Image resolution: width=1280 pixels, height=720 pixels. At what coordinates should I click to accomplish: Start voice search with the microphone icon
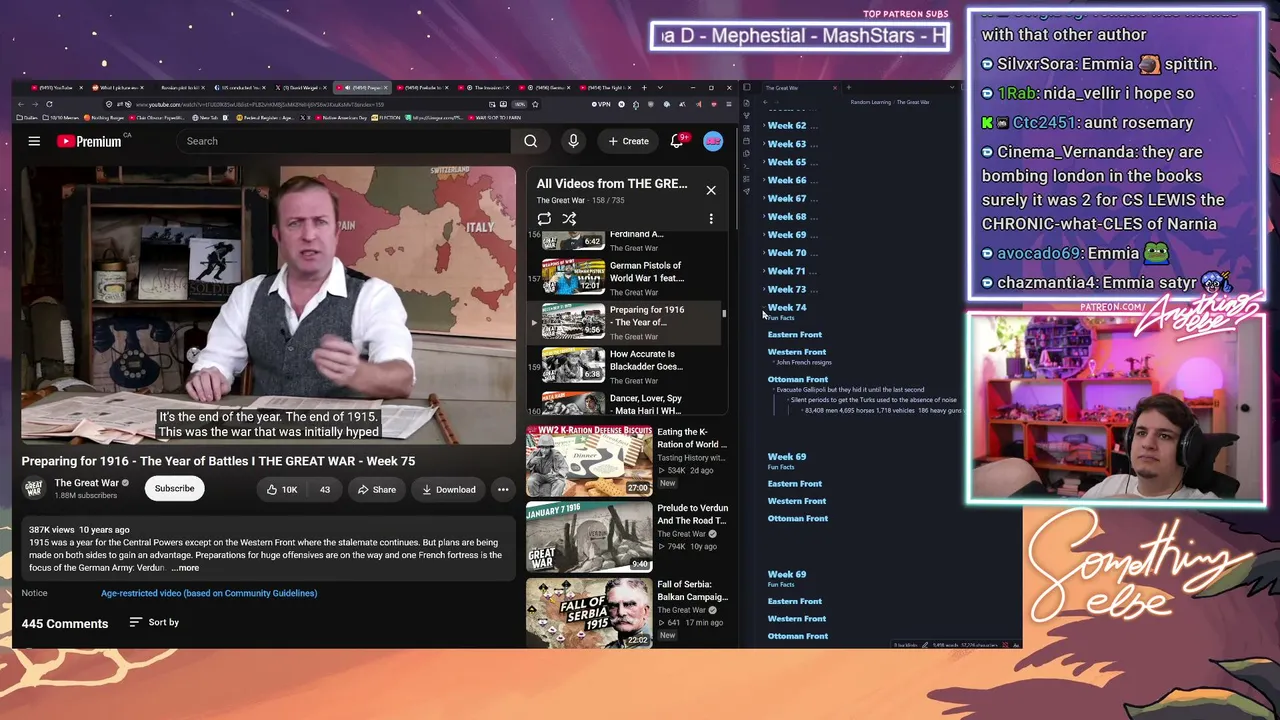(573, 141)
